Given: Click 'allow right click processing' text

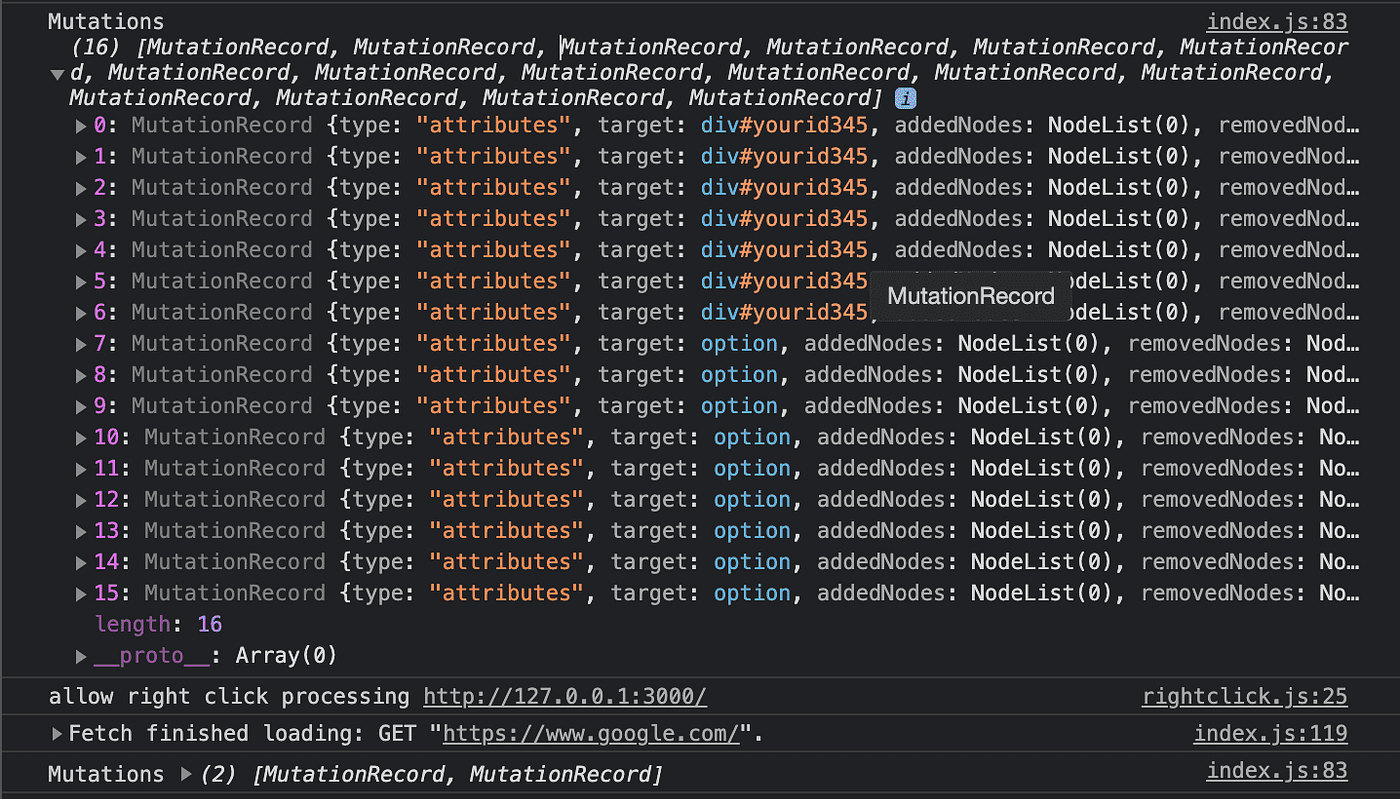Looking at the screenshot, I should coord(229,697).
